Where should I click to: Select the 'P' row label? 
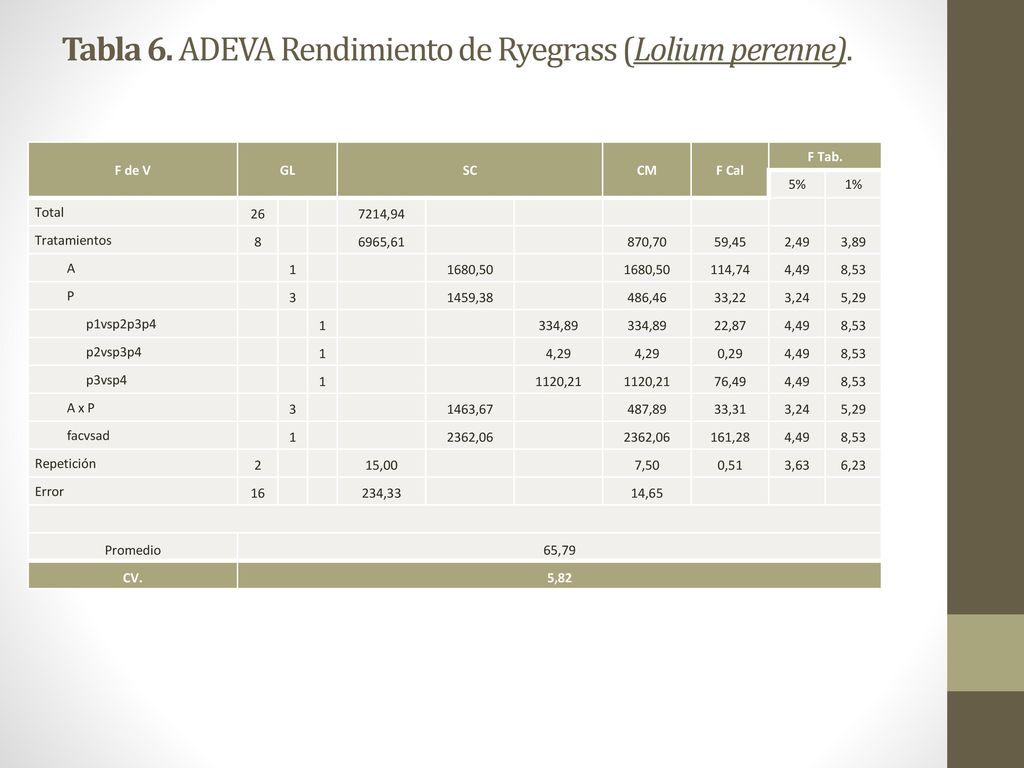(x=71, y=296)
